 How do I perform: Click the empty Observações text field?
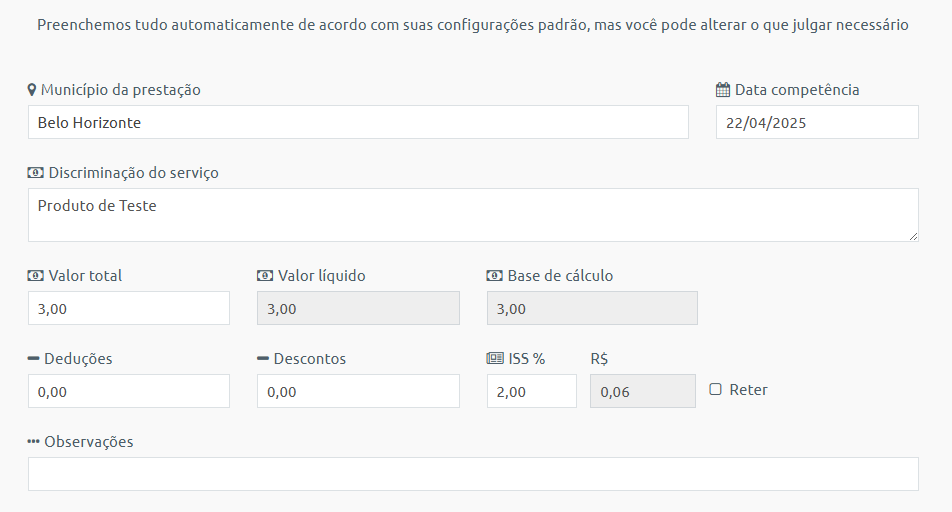[x=473, y=474]
